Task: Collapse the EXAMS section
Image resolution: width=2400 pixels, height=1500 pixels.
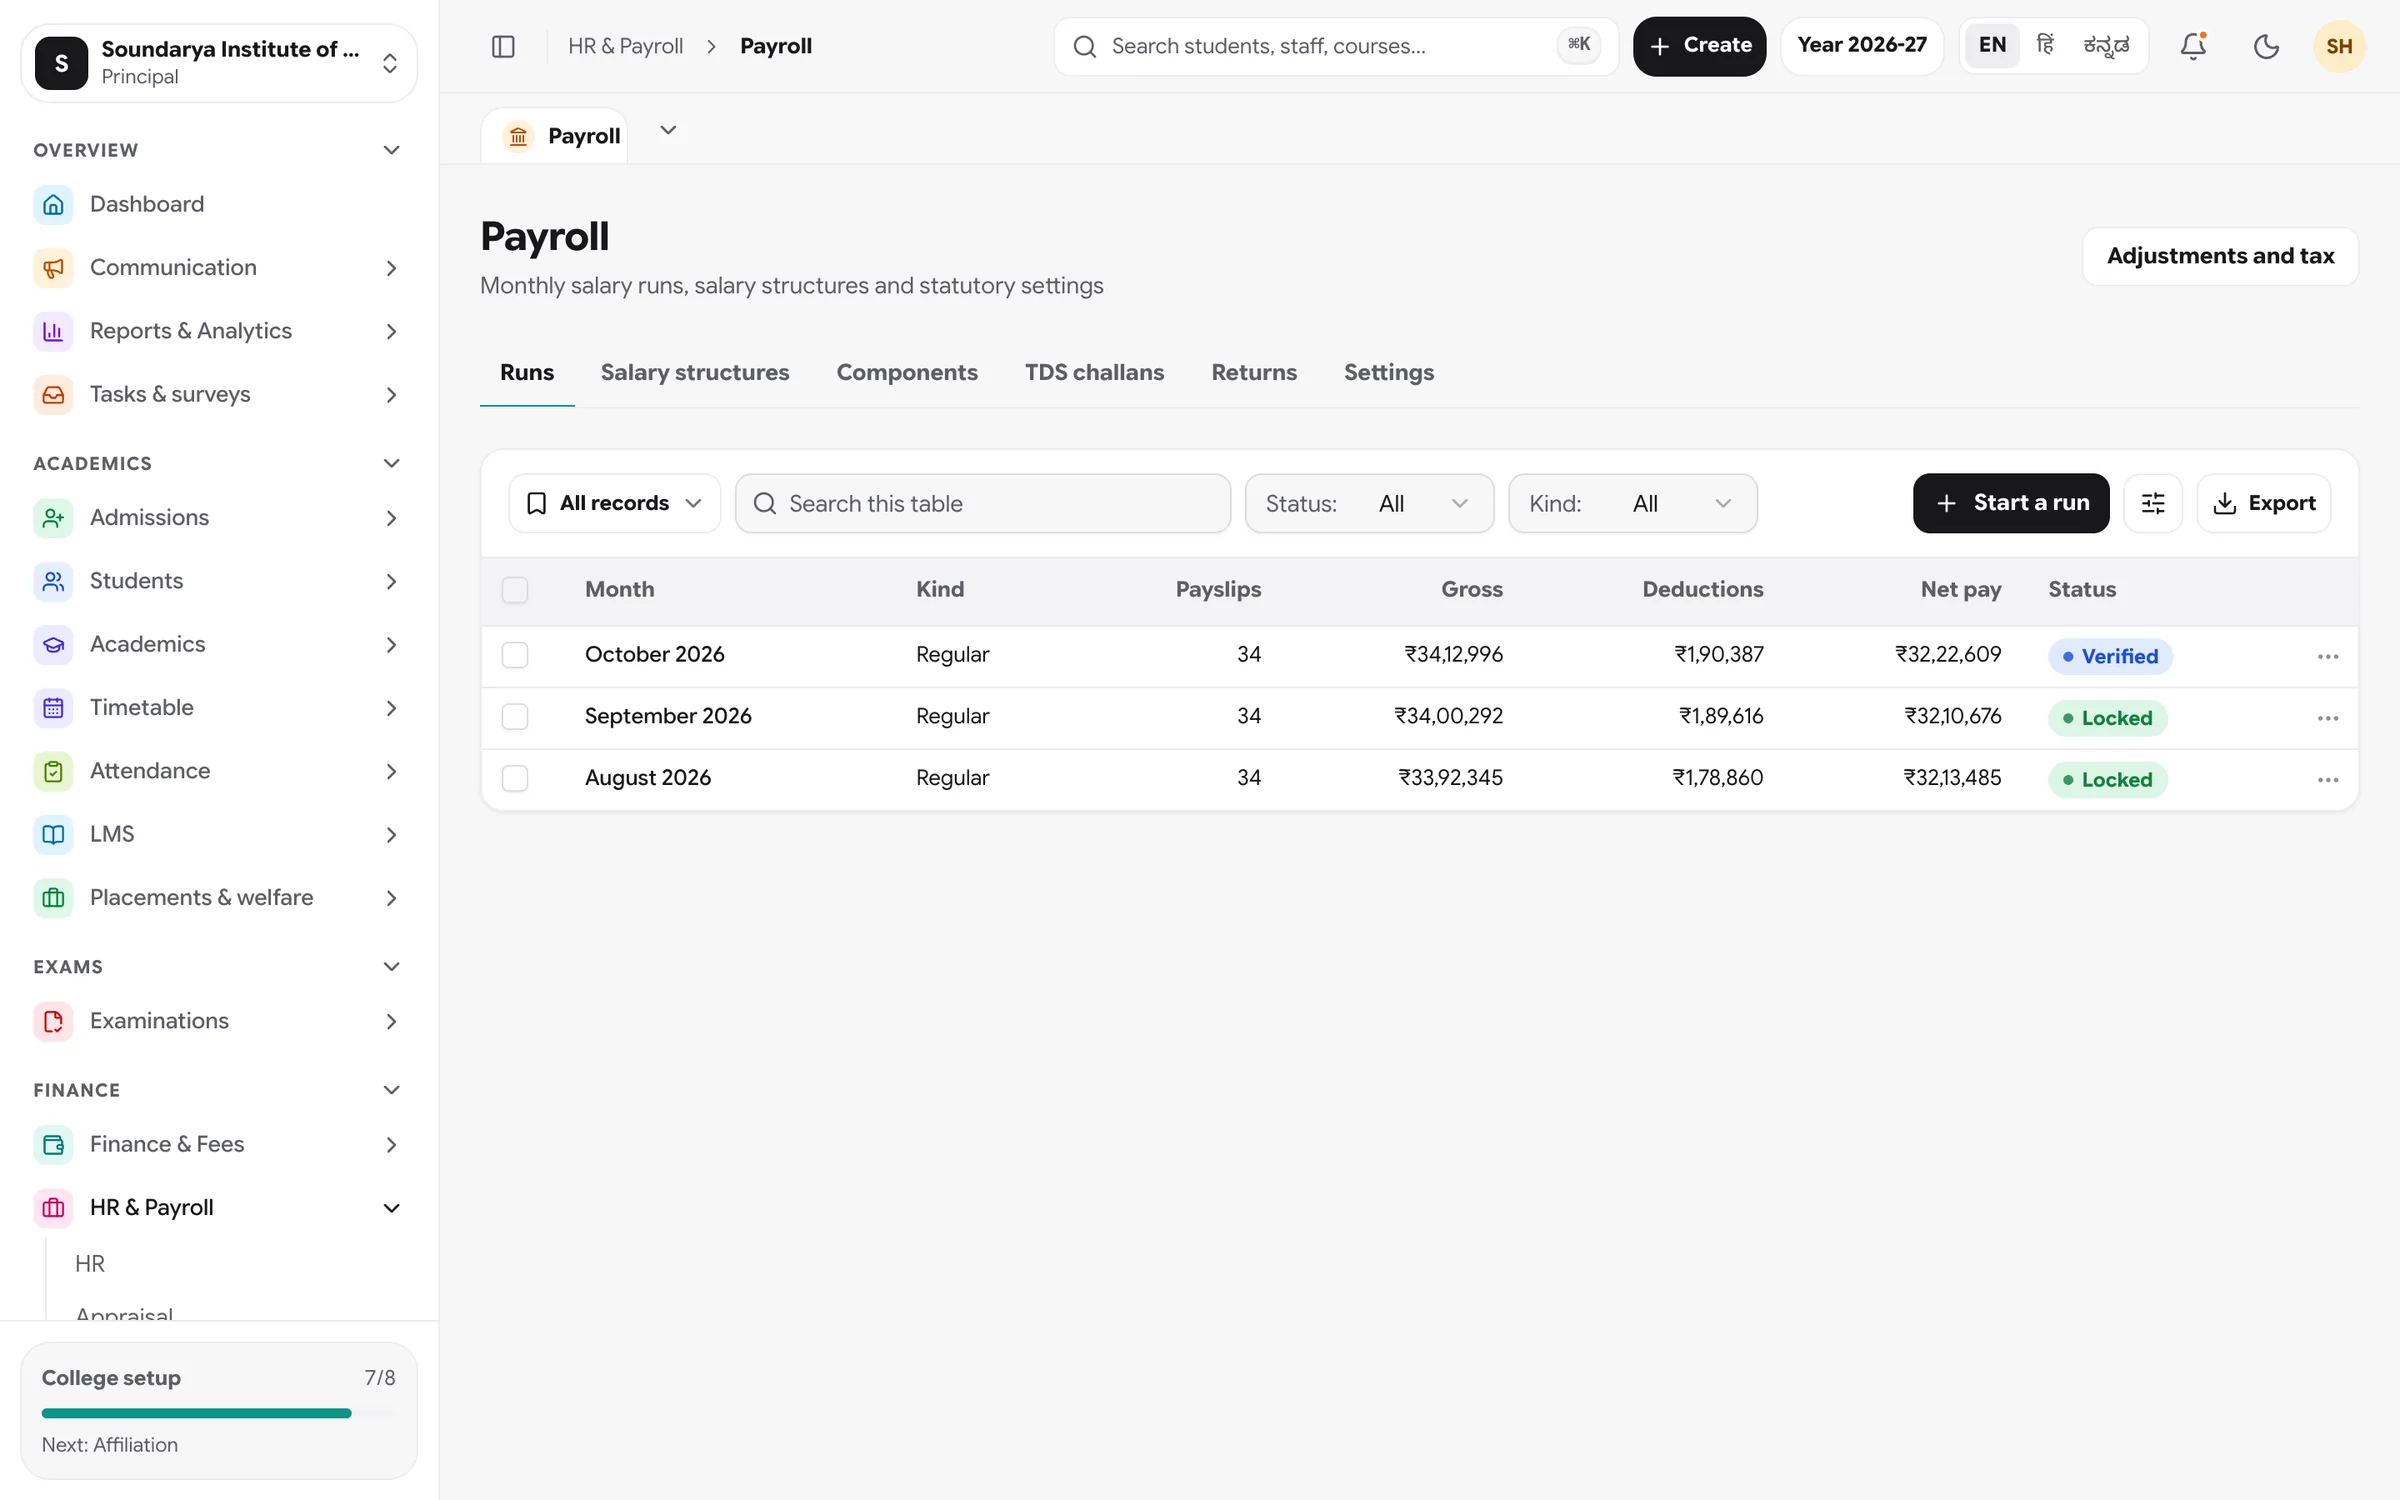Action: point(391,966)
